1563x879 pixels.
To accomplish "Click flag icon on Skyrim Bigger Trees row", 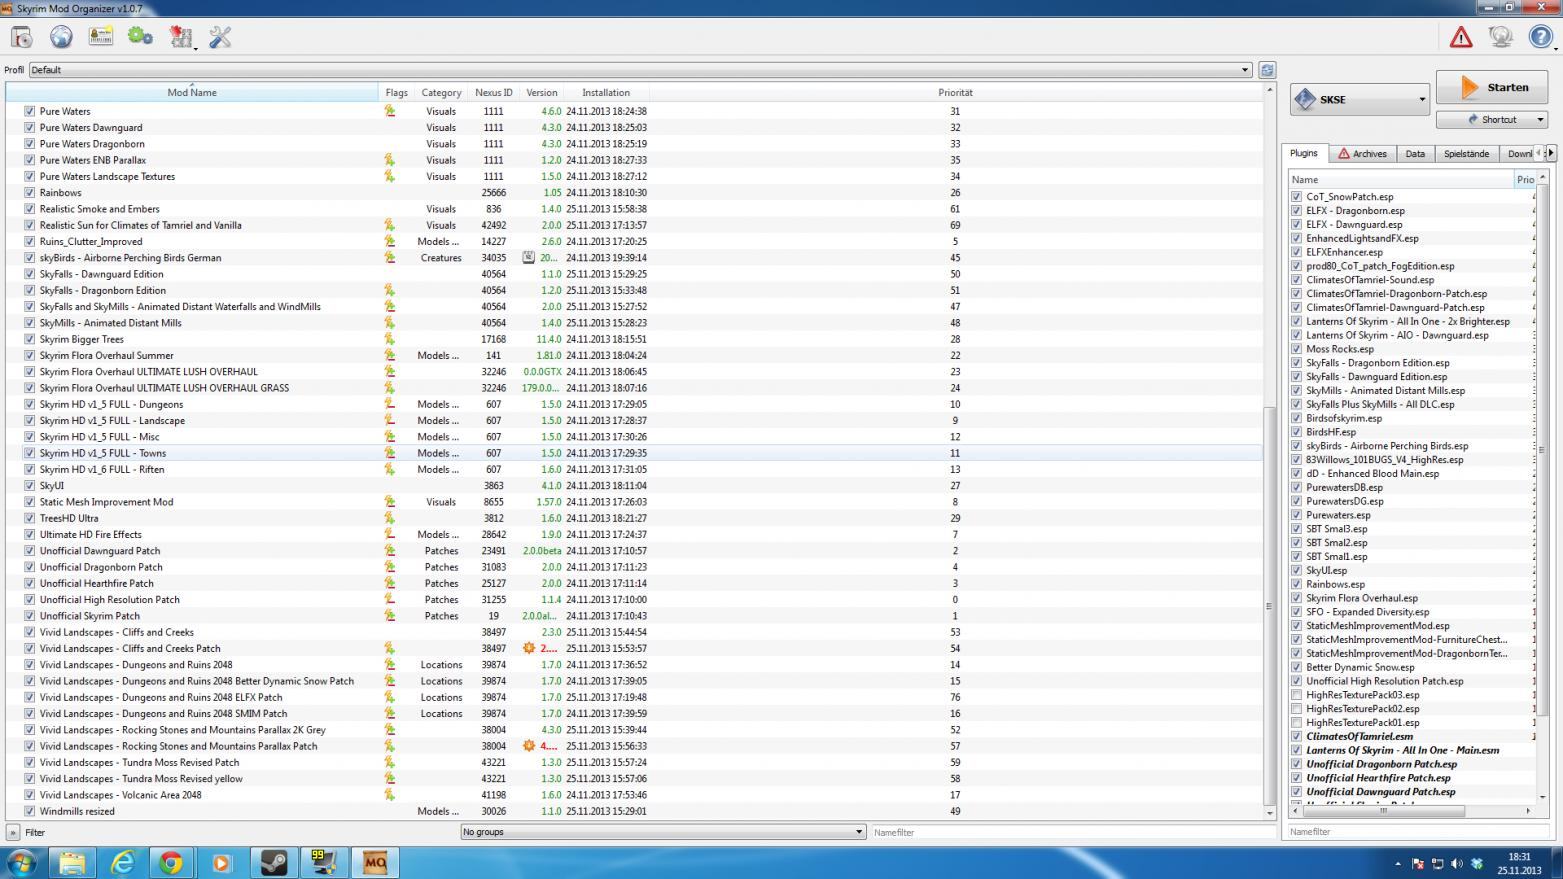I will [x=390, y=339].
